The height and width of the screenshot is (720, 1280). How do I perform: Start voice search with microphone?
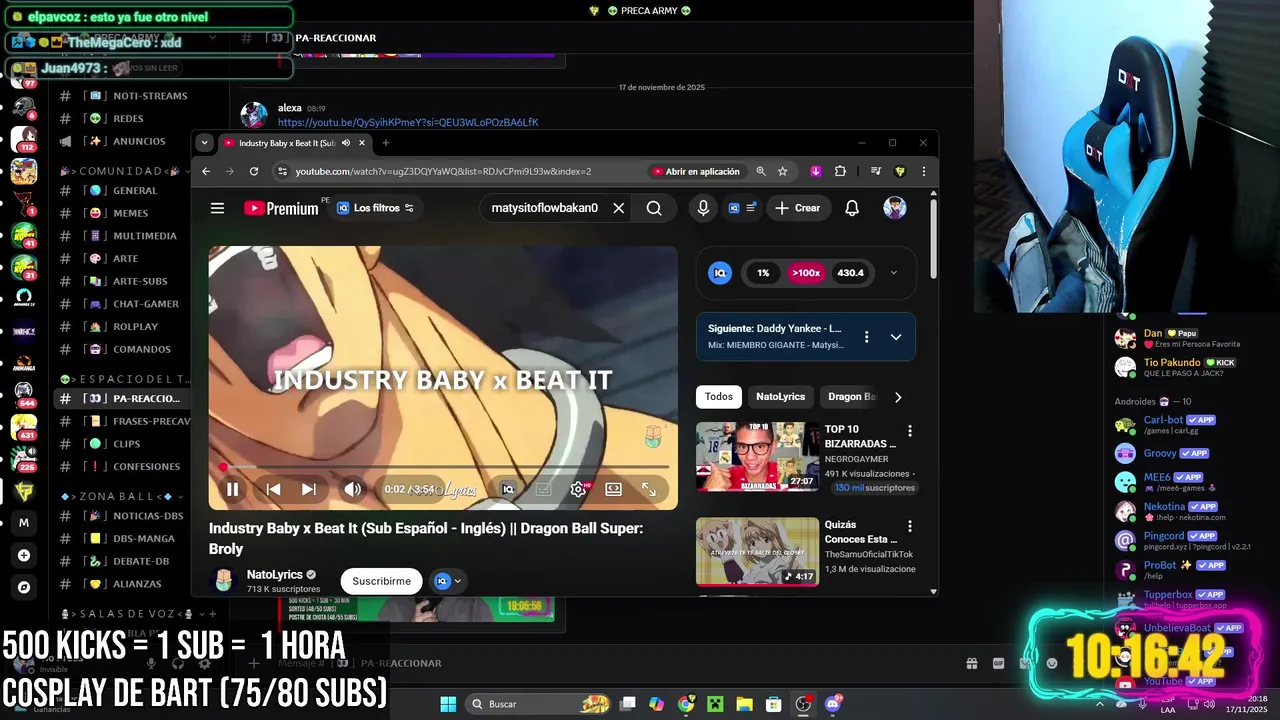pos(703,208)
